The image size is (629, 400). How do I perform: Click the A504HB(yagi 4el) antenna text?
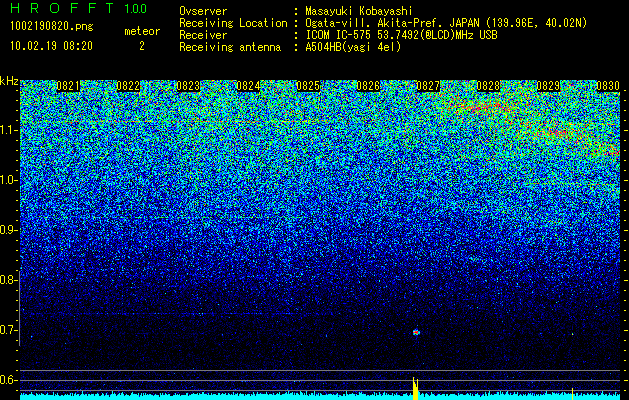(x=353, y=47)
